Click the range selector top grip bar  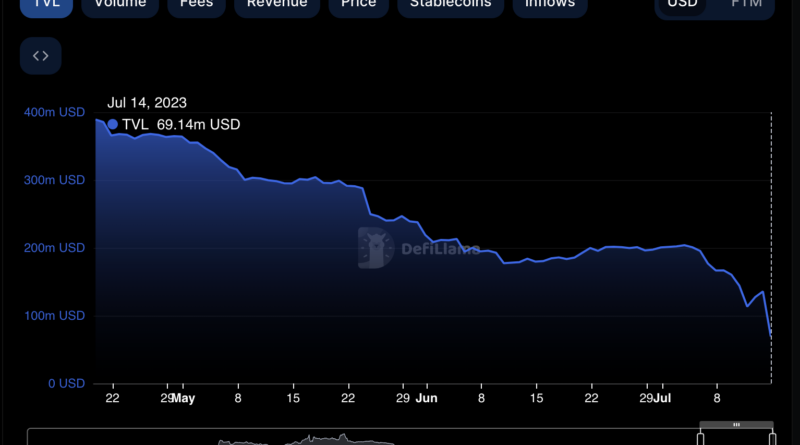point(737,425)
